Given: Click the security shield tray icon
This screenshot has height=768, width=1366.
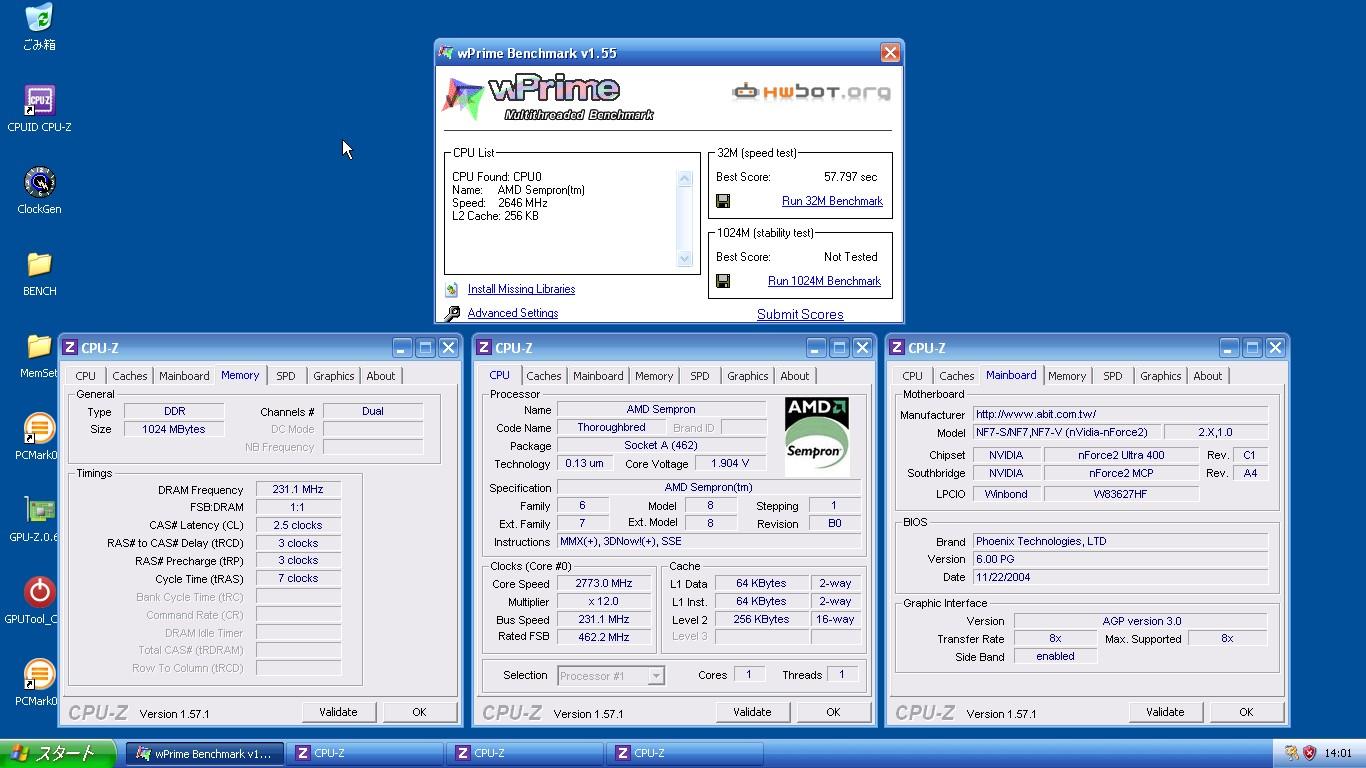Looking at the screenshot, I should (x=1309, y=753).
